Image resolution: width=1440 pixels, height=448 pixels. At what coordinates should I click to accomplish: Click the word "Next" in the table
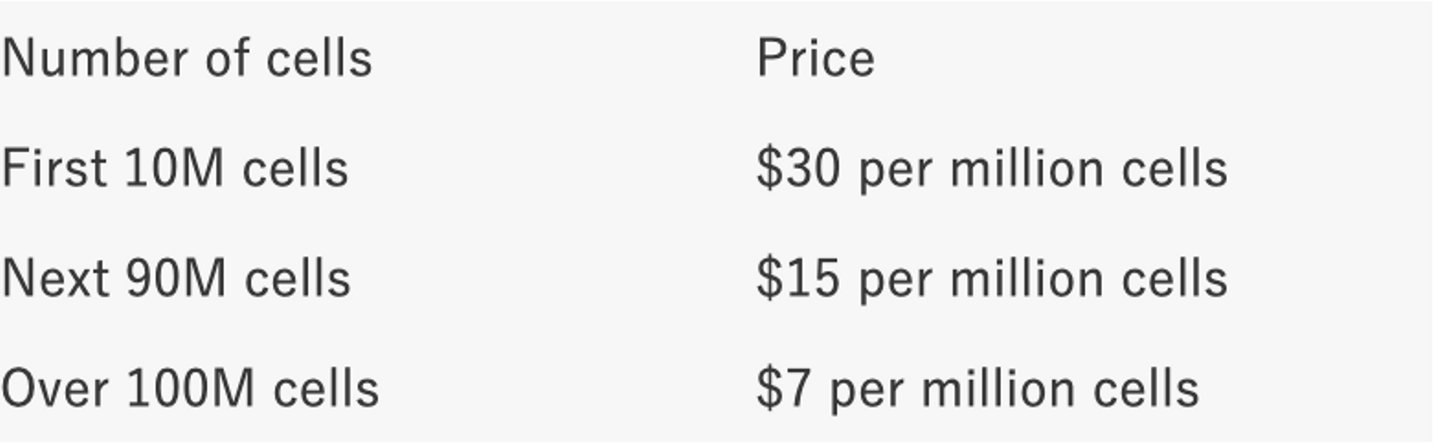[x=55, y=278]
